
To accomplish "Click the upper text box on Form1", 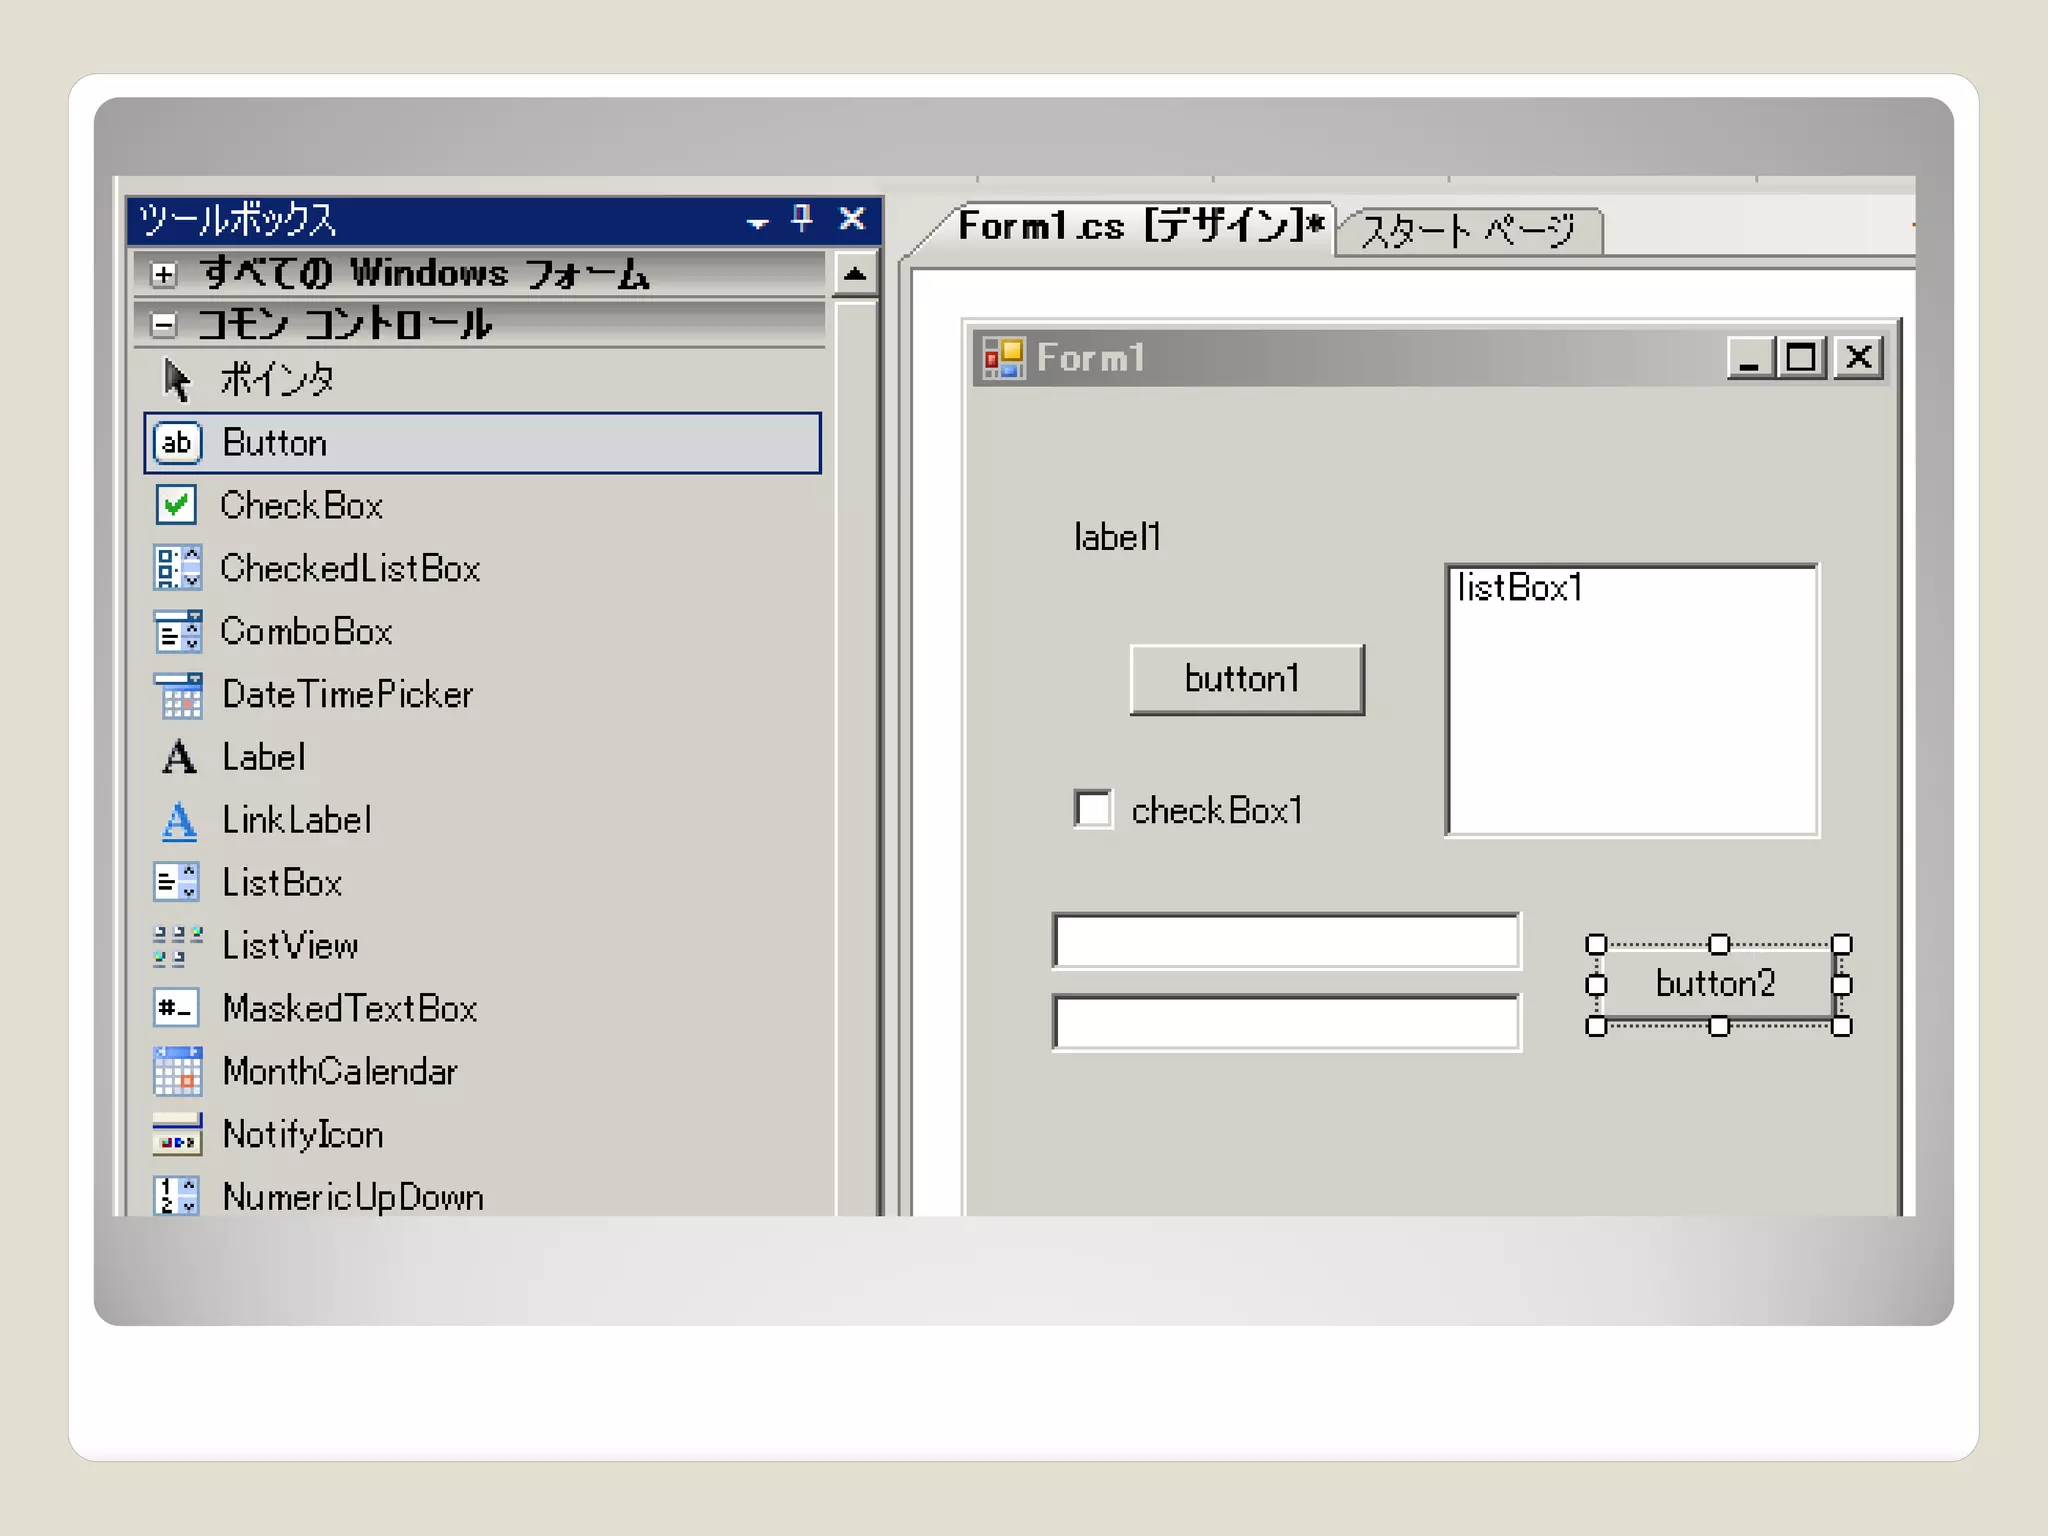I will (1286, 941).
